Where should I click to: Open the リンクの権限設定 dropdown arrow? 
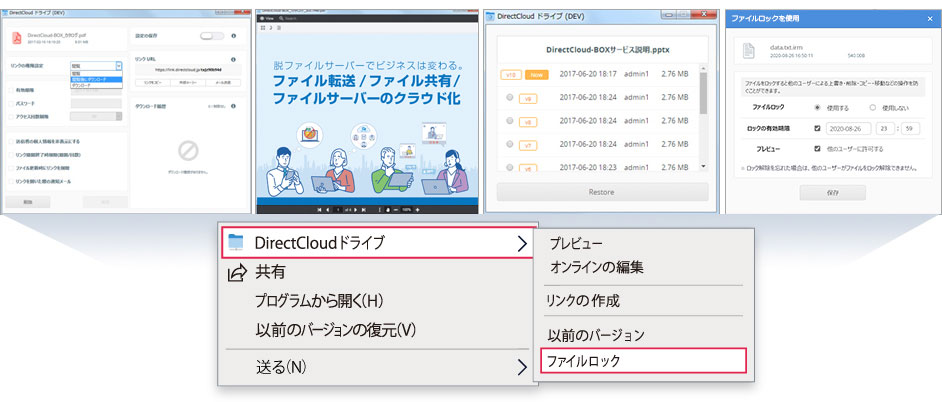tap(119, 66)
